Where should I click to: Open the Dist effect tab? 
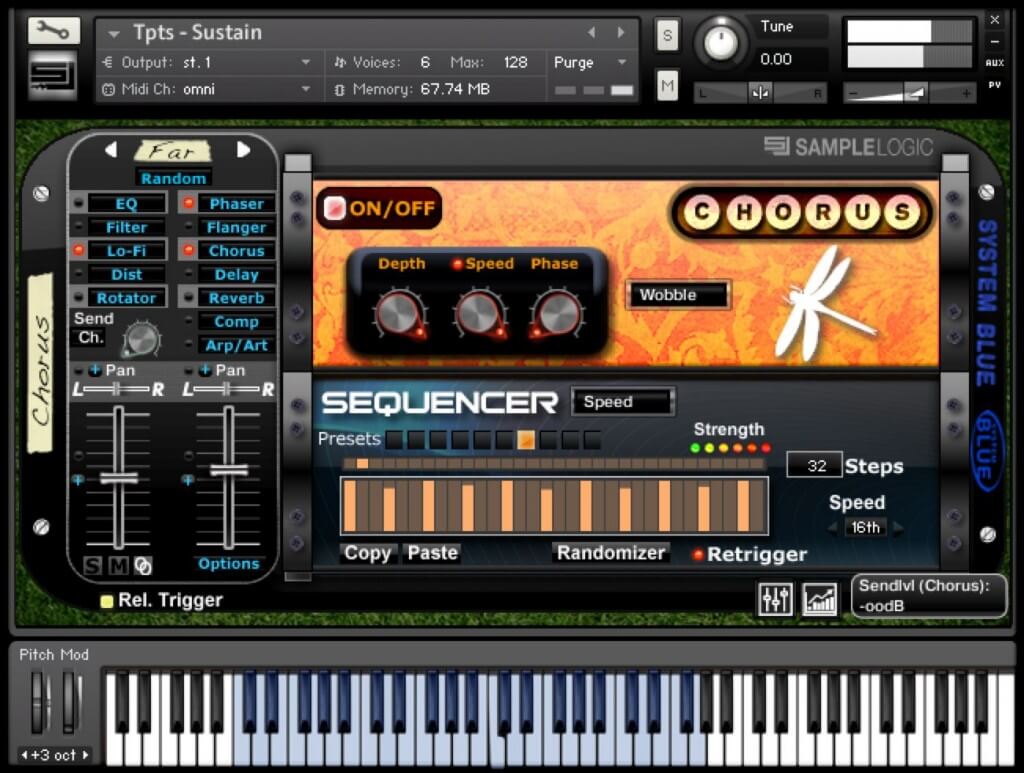click(127, 274)
